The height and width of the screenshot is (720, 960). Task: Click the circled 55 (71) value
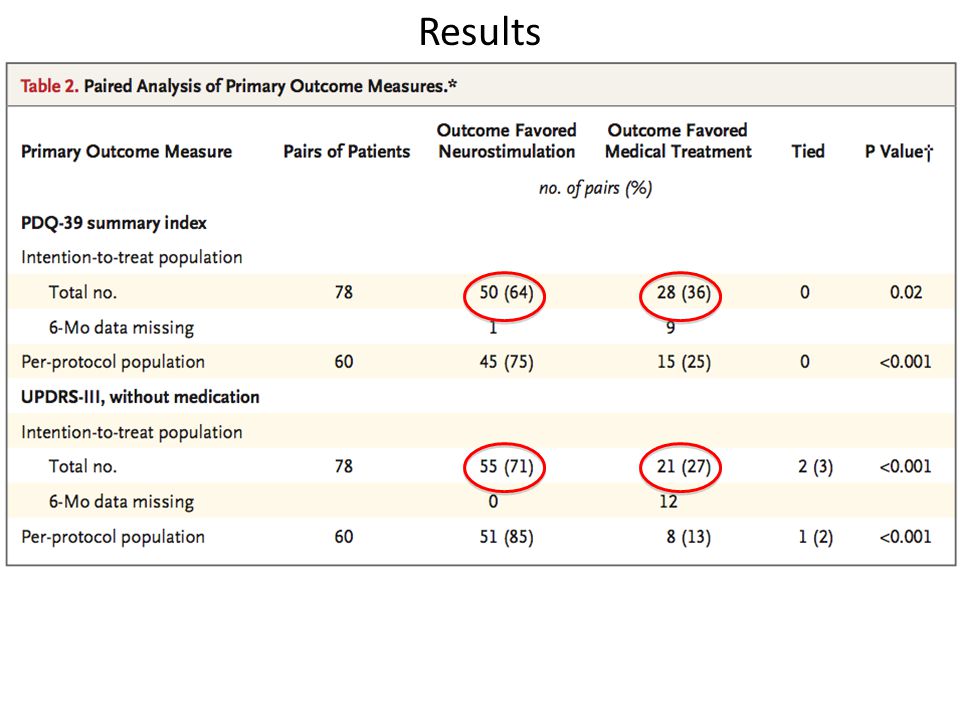click(506, 467)
